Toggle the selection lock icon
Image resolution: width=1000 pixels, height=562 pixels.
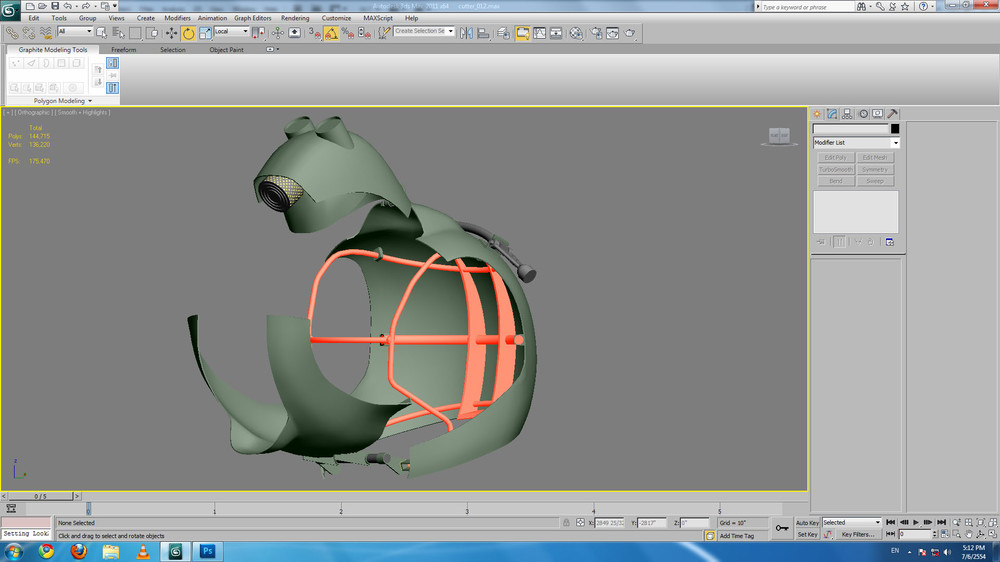pyautogui.click(x=567, y=522)
